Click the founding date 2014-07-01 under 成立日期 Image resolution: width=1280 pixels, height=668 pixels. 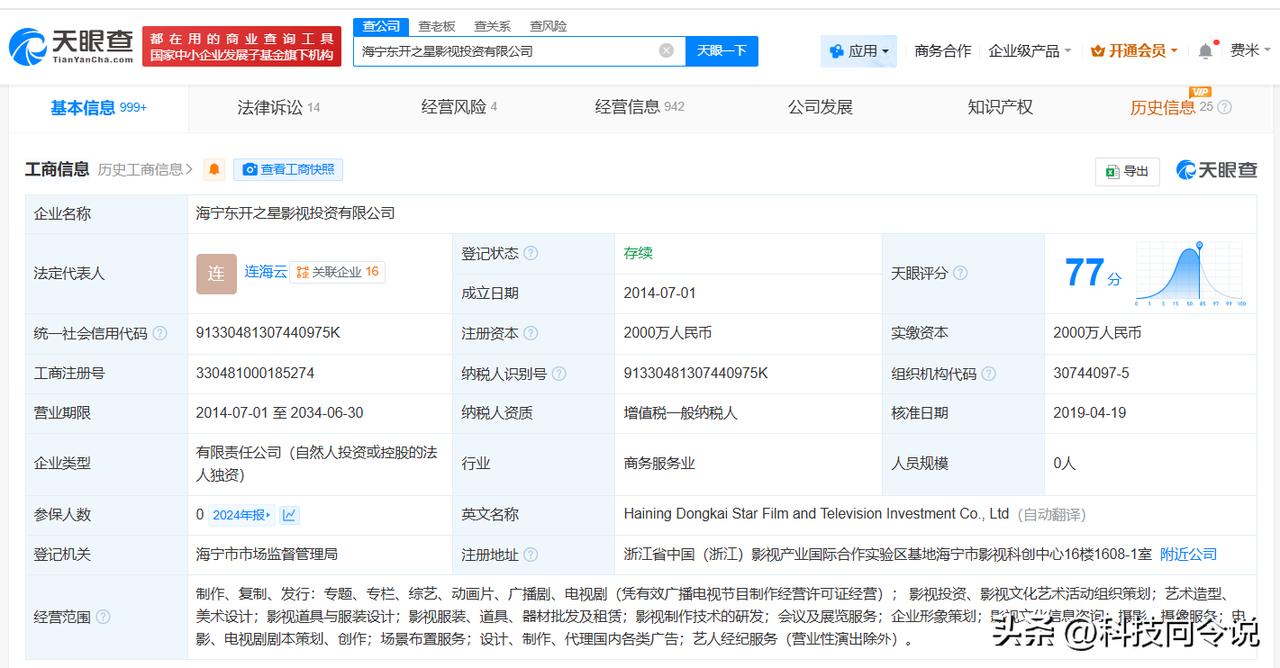tap(660, 293)
